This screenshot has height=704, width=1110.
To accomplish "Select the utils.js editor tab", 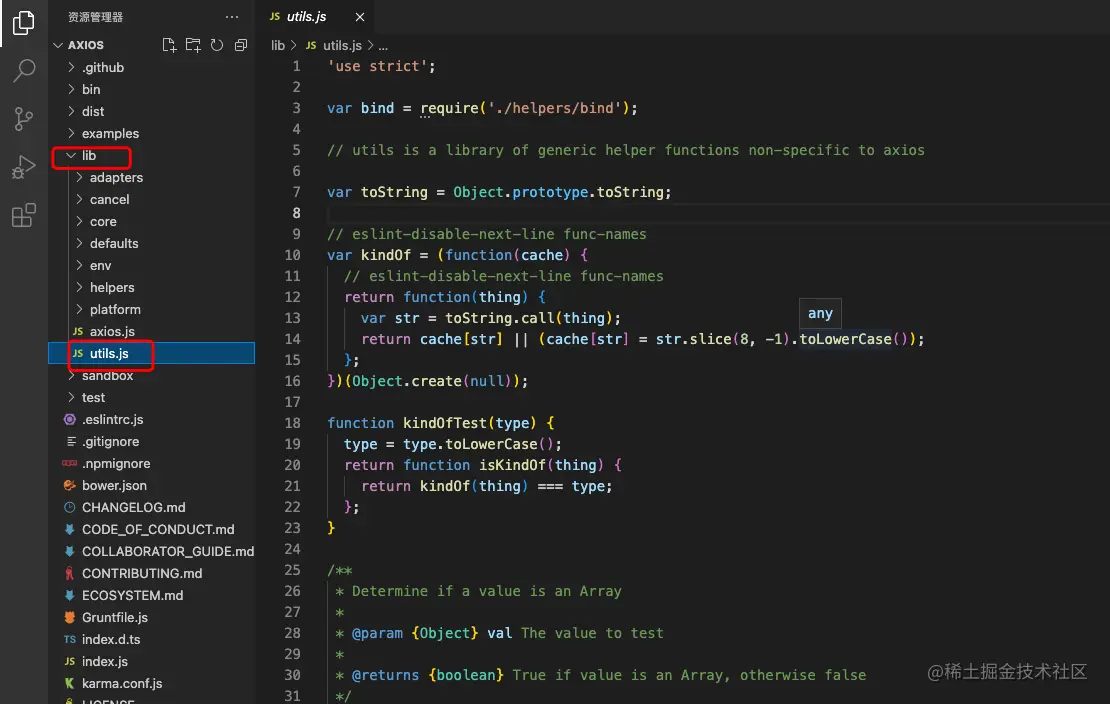I will (316, 17).
